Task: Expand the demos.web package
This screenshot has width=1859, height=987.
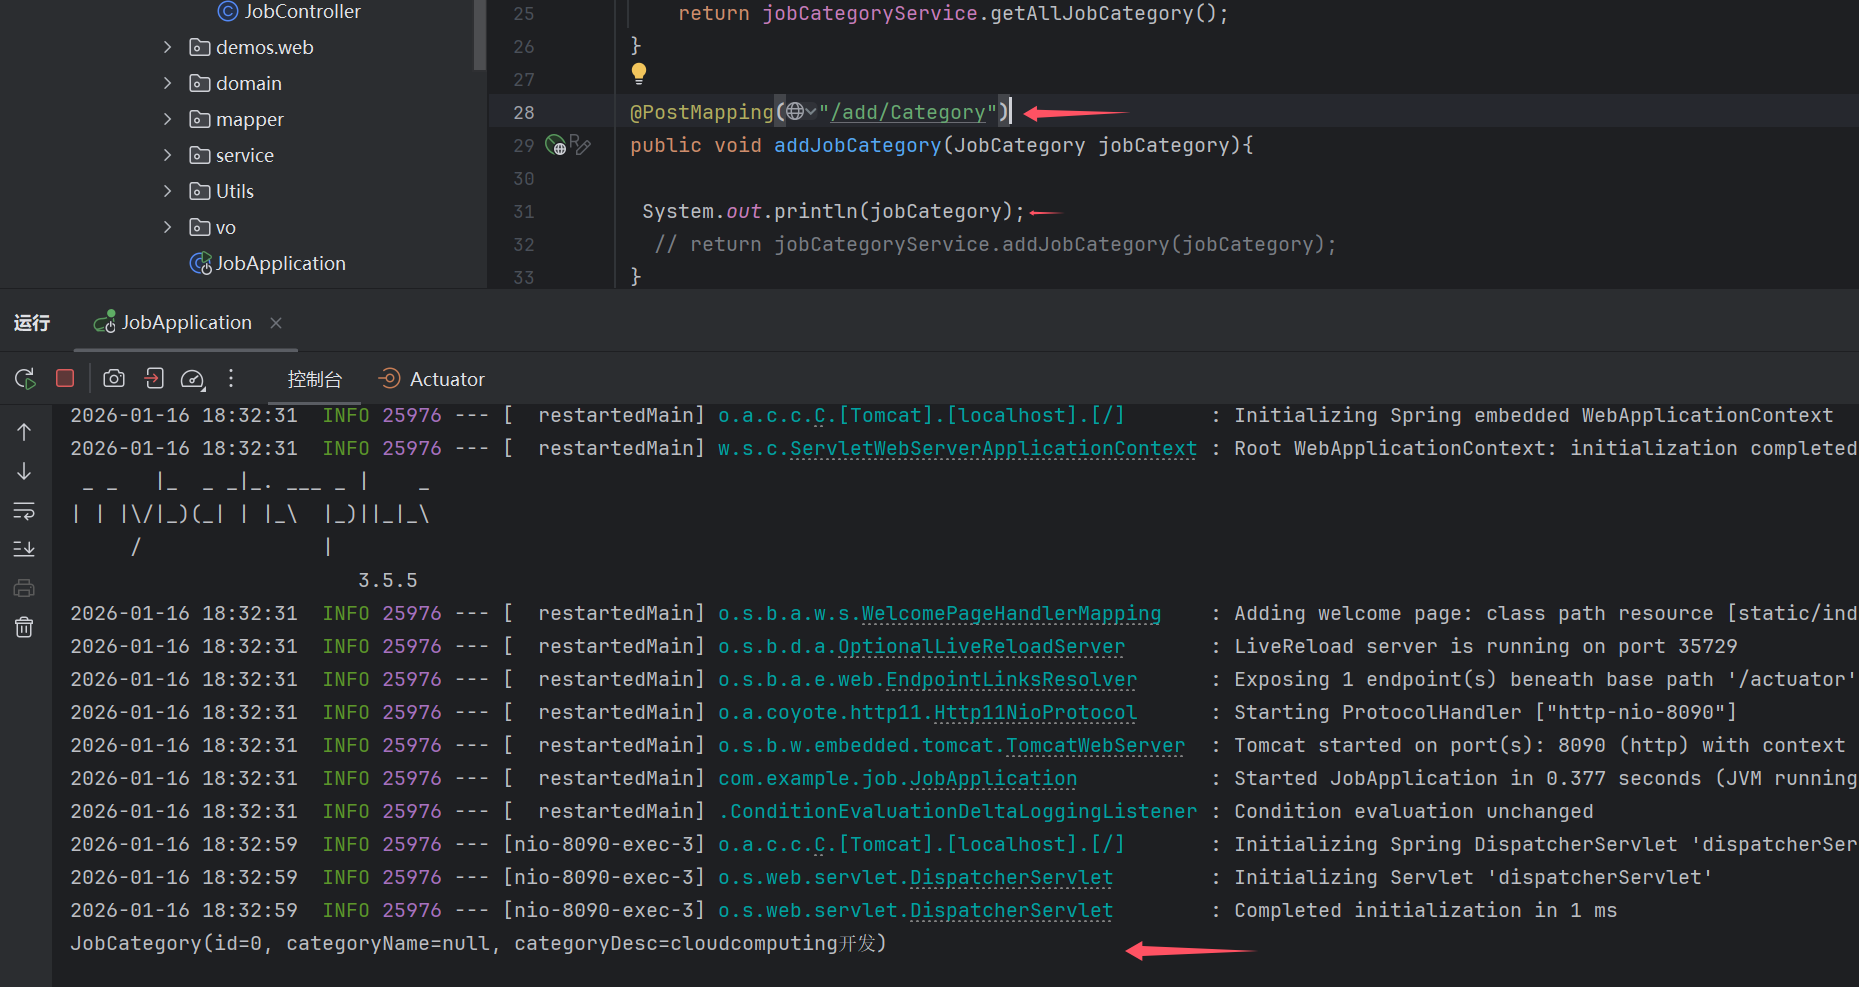Action: (167, 47)
